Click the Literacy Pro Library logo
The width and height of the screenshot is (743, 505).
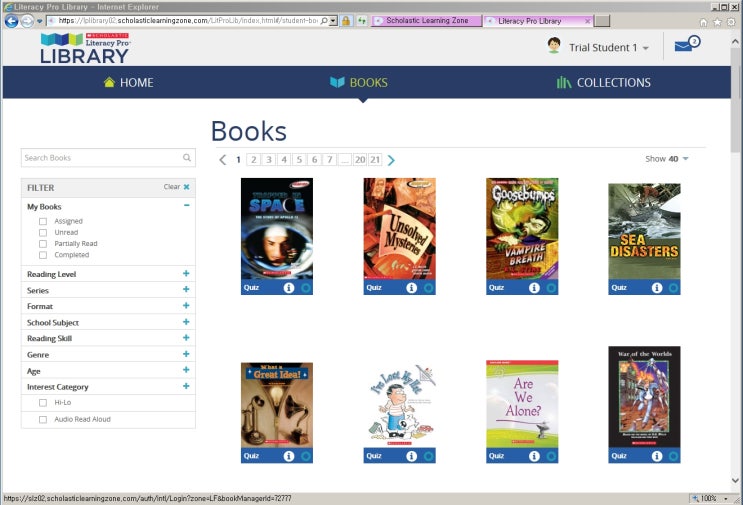tap(85, 48)
